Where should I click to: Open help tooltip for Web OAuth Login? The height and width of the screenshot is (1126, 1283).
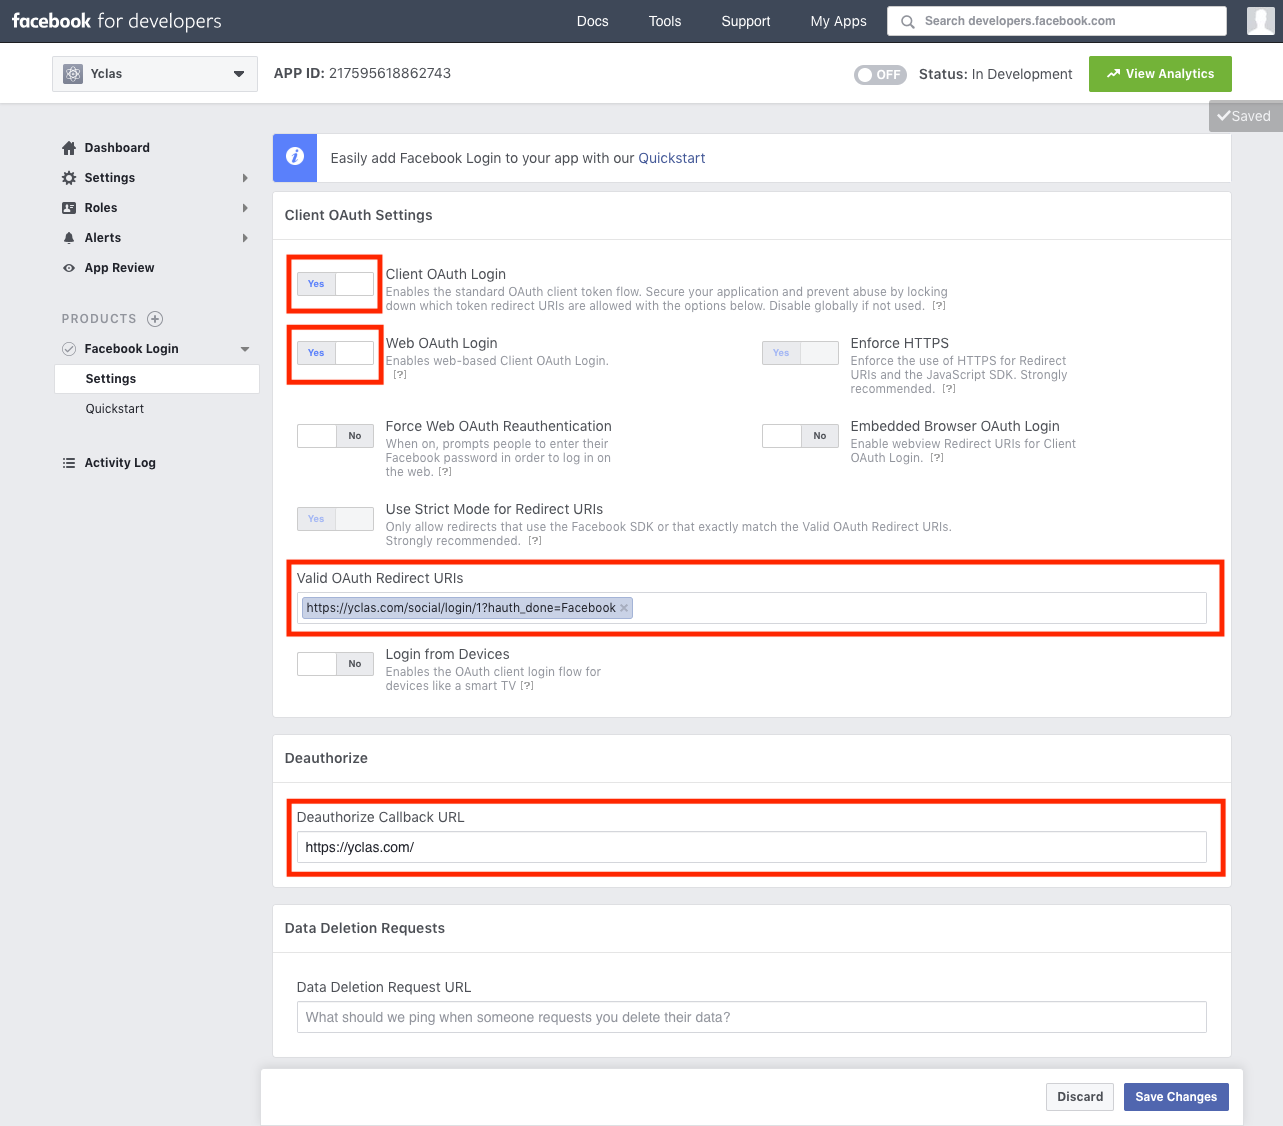[x=400, y=375]
